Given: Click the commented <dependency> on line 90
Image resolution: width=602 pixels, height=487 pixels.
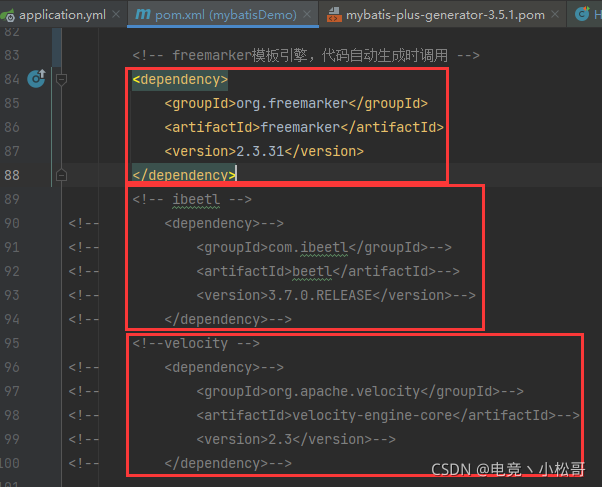Looking at the screenshot, I should click(224, 223).
